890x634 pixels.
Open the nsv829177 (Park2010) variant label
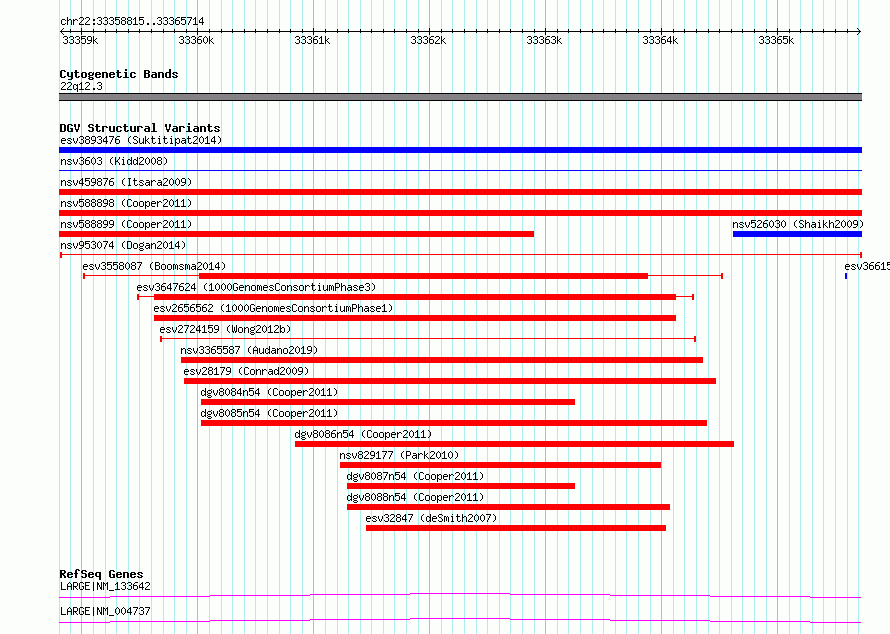[x=399, y=455]
